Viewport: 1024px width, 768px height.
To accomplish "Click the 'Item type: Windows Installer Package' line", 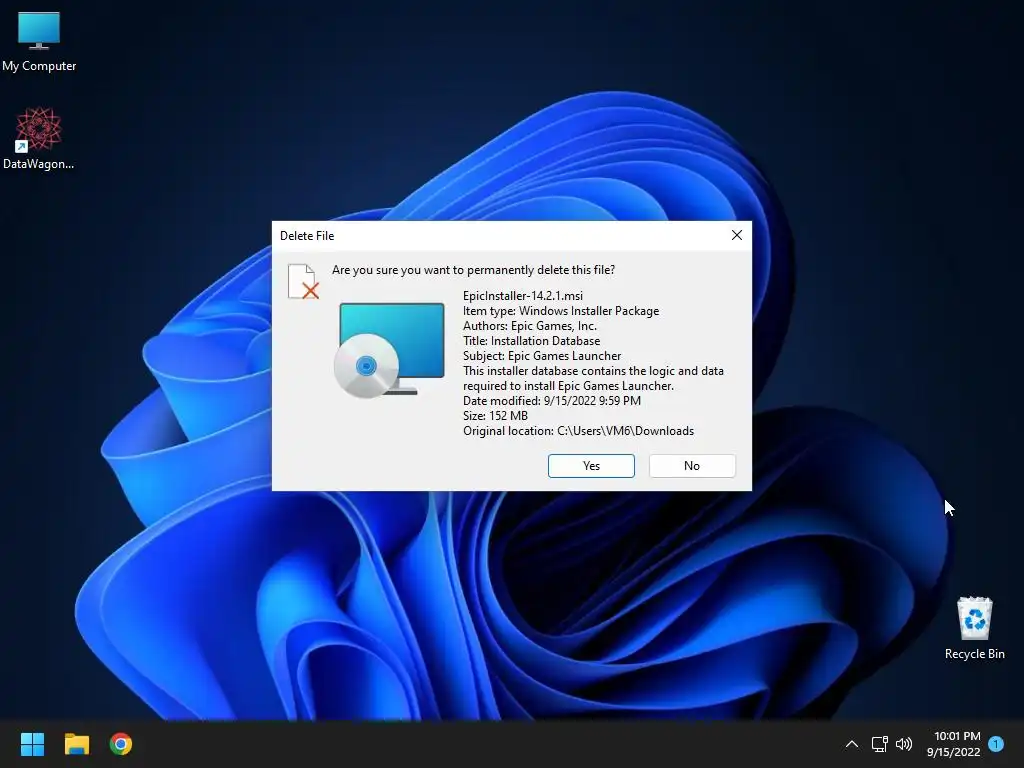I will point(561,311).
